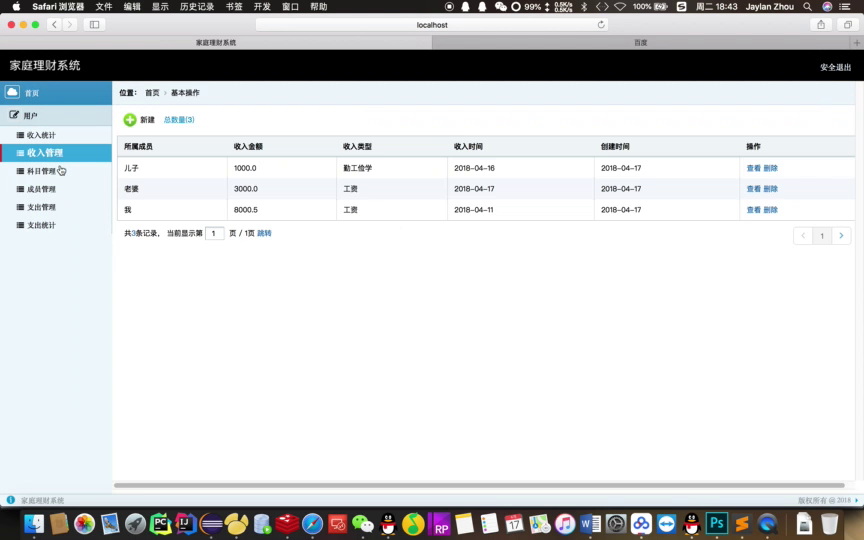The image size is (864, 540).
Task: Click 删除 for the 儿子 row
Action: 770,168
